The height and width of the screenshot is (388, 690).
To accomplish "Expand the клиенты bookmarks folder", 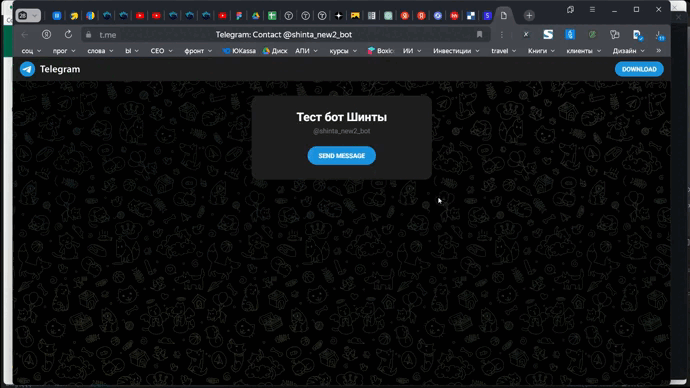I will (x=584, y=51).
